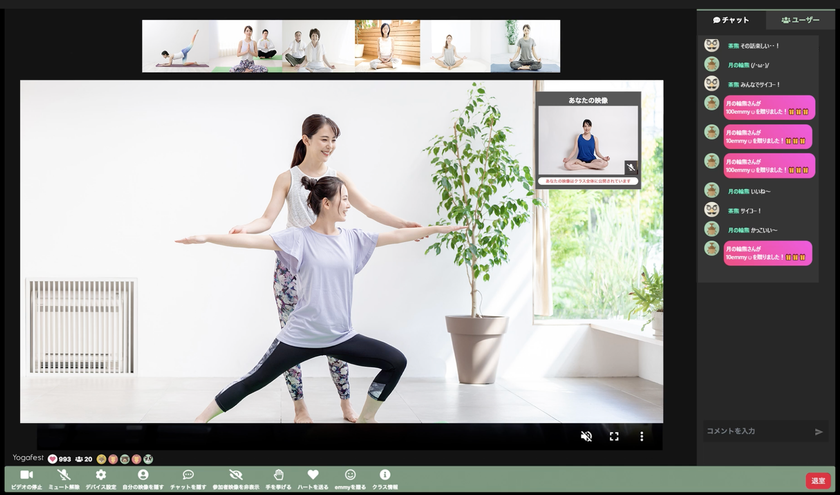Click the red 退室 leave button
The image size is (840, 495).
(x=818, y=481)
